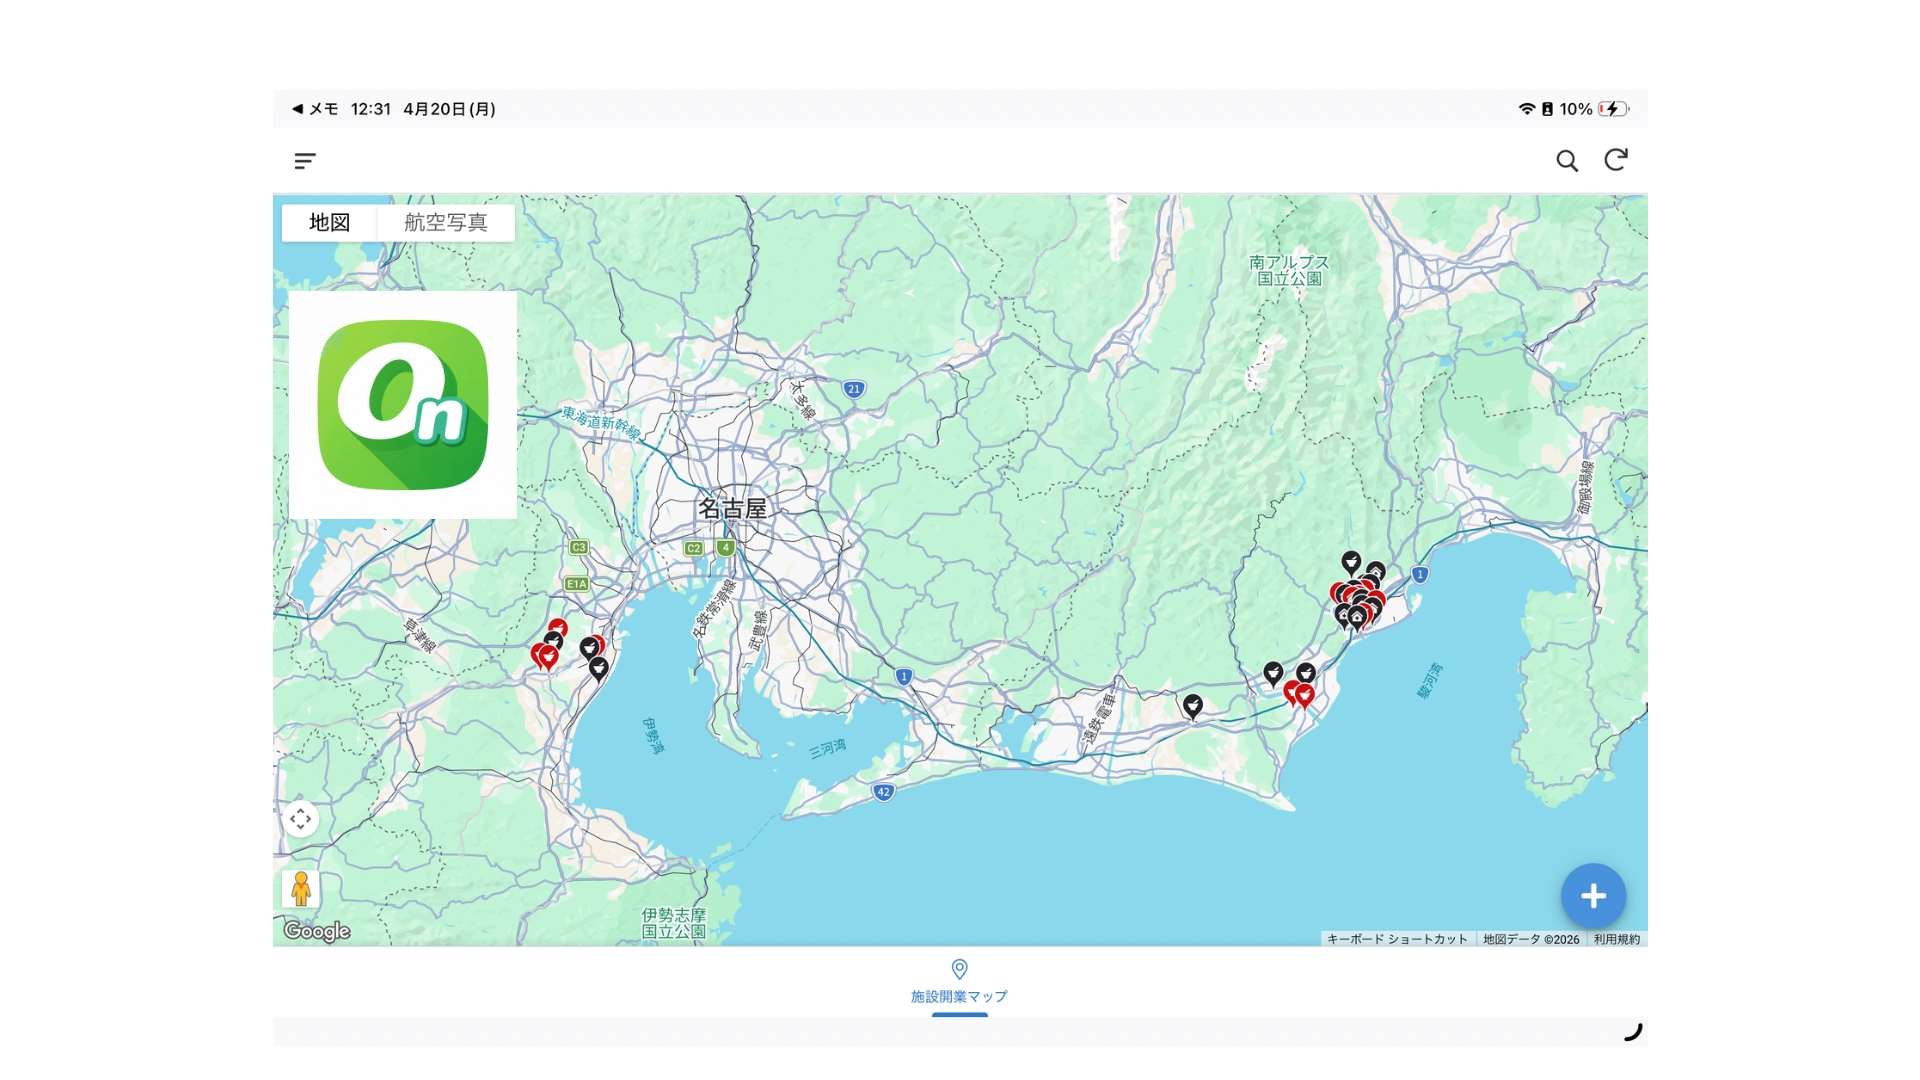
Task: Select the Street View pegman icon
Action: (301, 888)
